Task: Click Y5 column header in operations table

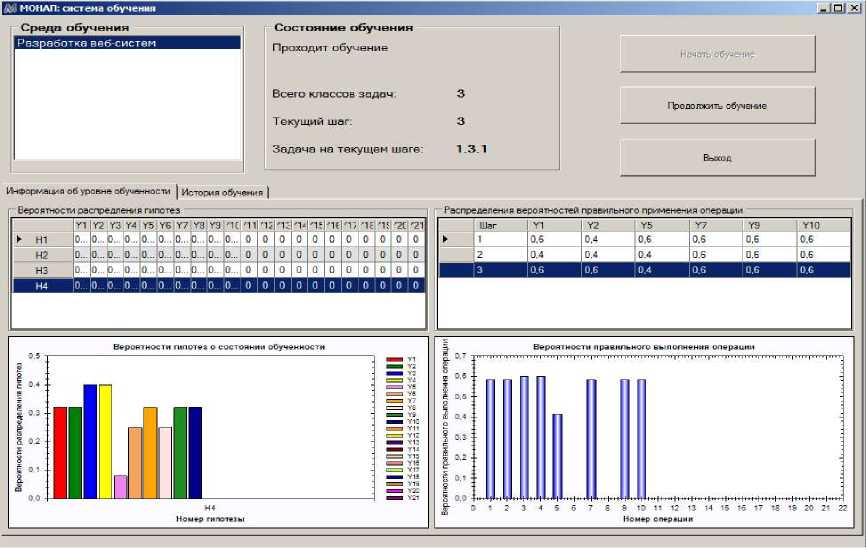Action: [647, 225]
